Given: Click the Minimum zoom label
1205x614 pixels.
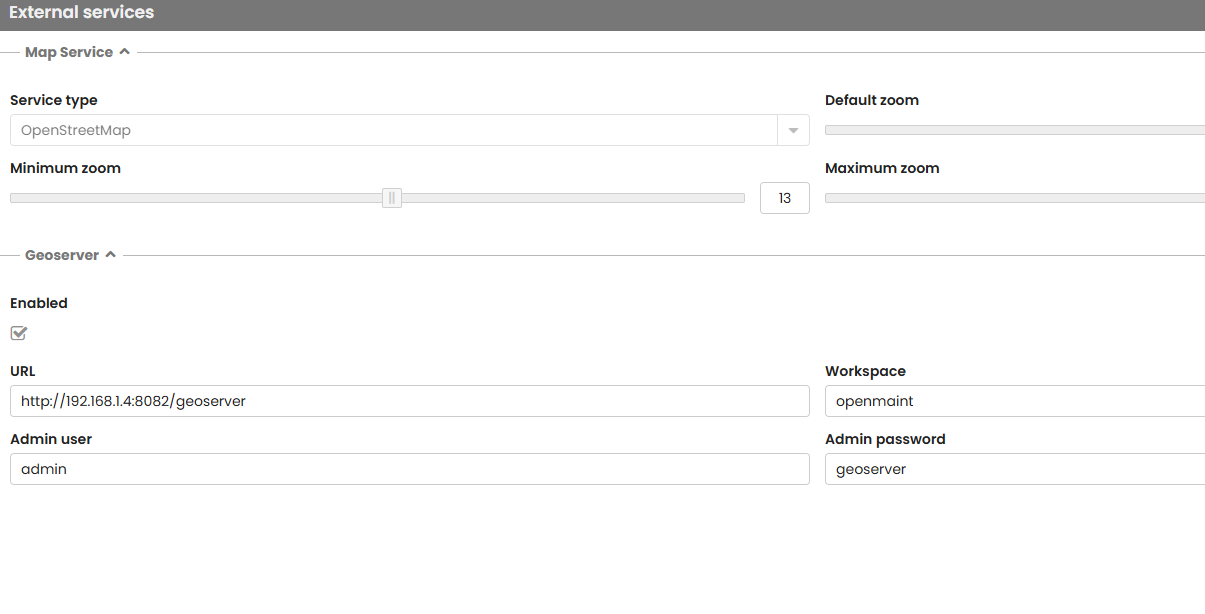Looking at the screenshot, I should pyautogui.click(x=65, y=168).
